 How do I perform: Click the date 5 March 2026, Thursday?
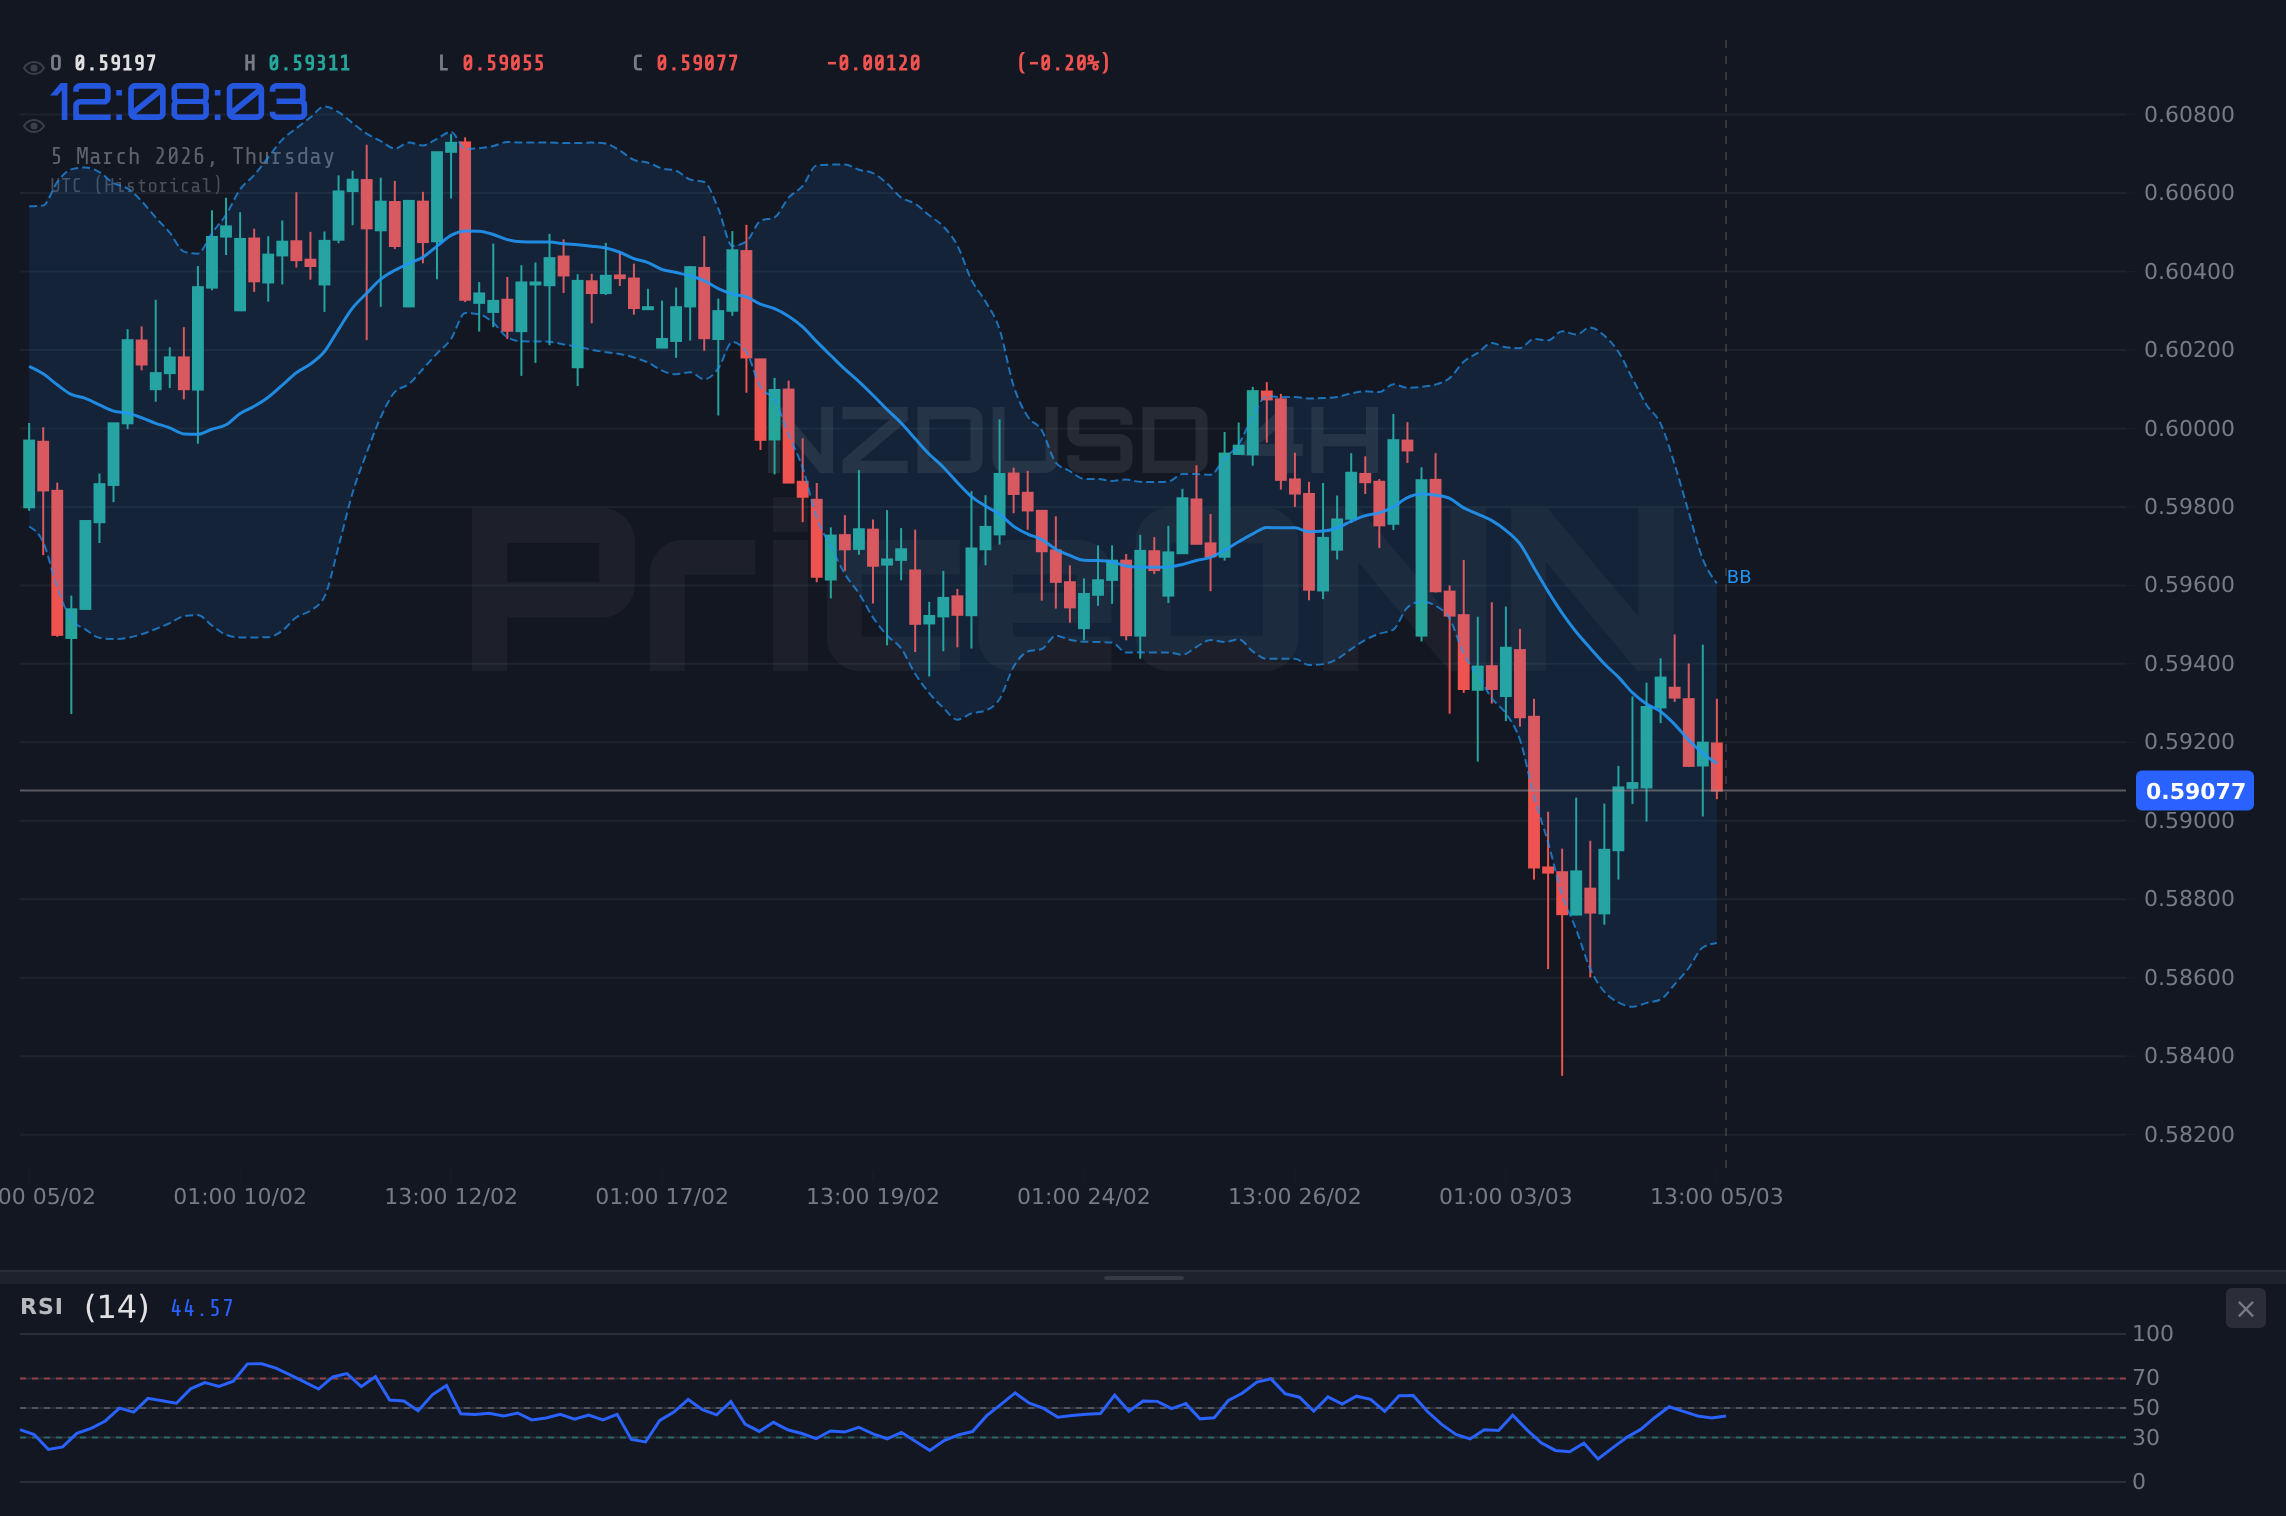click(193, 157)
